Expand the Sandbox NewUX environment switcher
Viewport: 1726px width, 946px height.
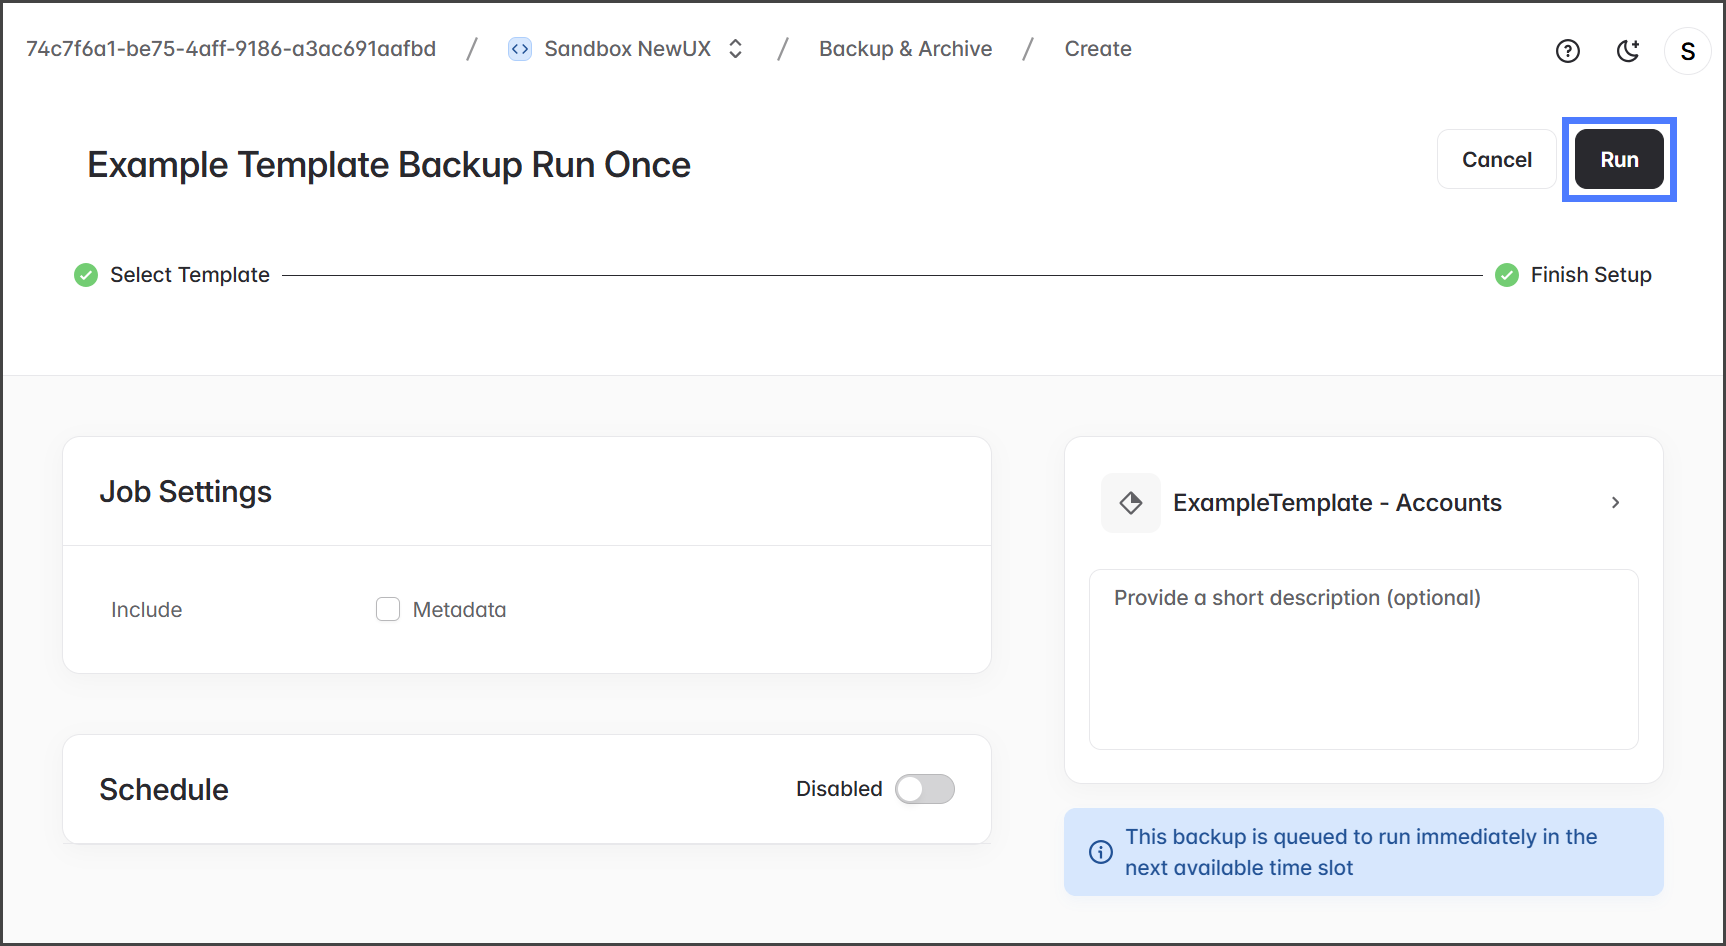(x=736, y=49)
